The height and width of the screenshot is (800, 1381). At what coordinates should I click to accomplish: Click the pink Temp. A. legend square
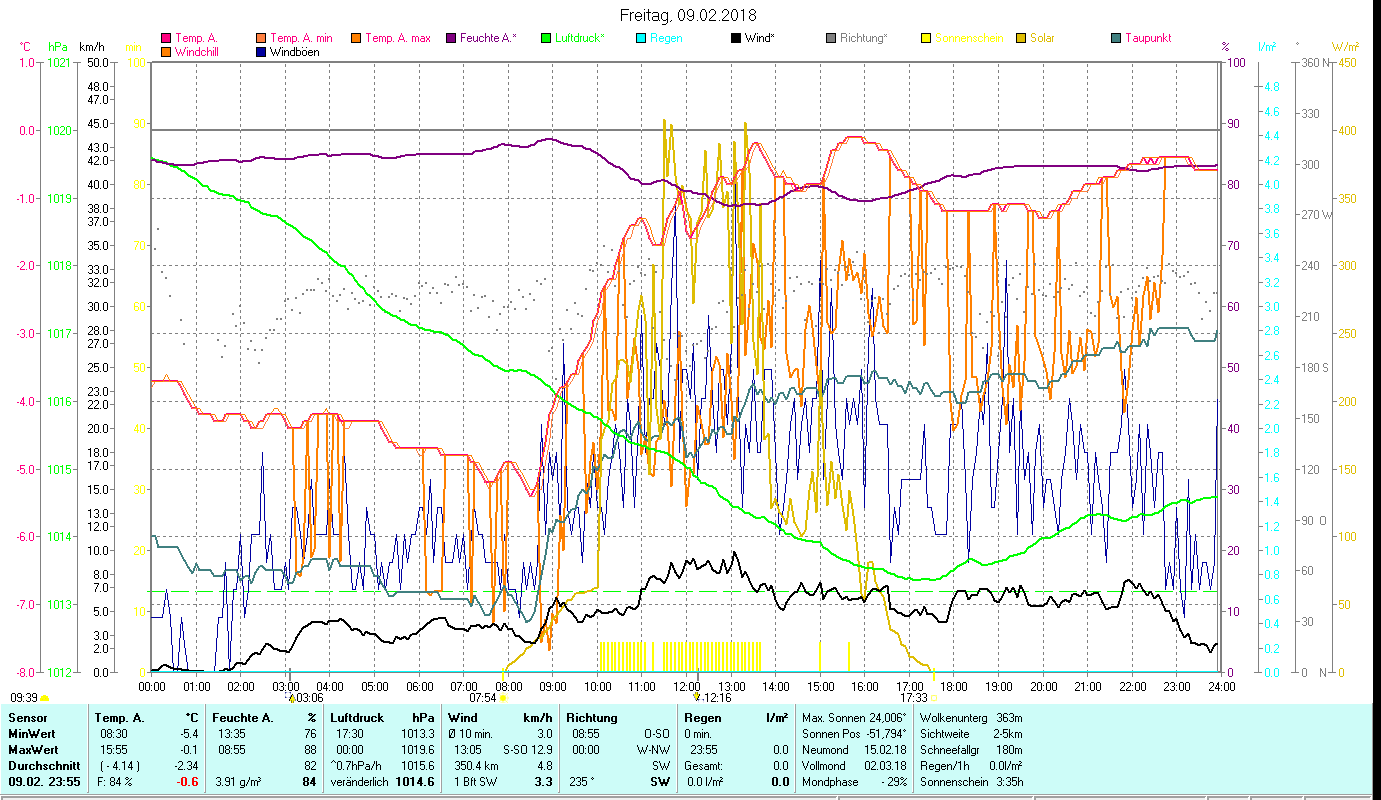click(x=166, y=38)
